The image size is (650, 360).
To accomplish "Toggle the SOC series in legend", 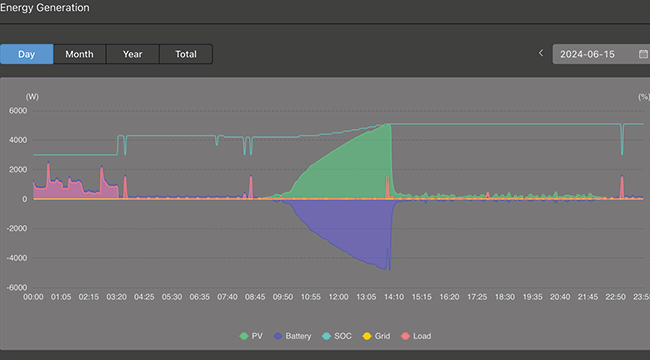I will pos(337,336).
